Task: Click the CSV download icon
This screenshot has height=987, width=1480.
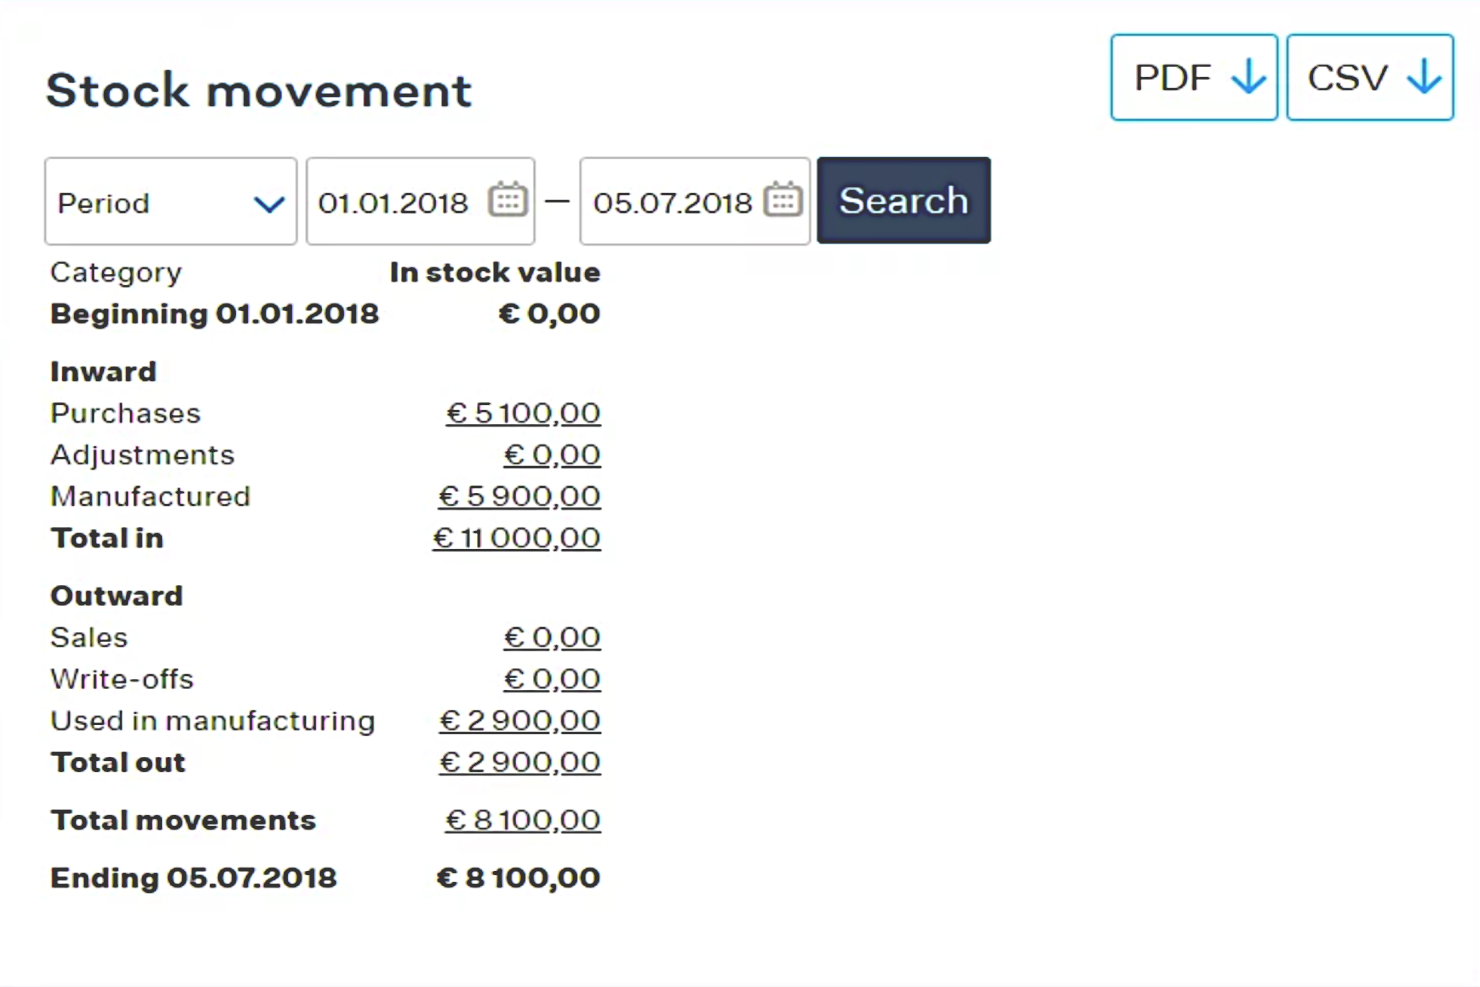Action: (1370, 77)
